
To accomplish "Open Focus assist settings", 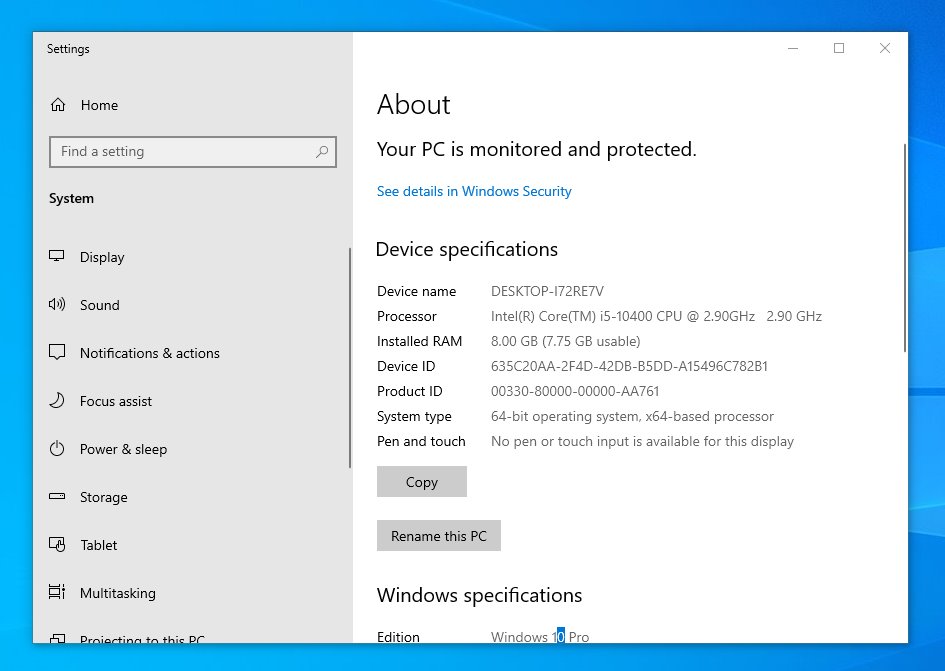I will (x=116, y=401).
